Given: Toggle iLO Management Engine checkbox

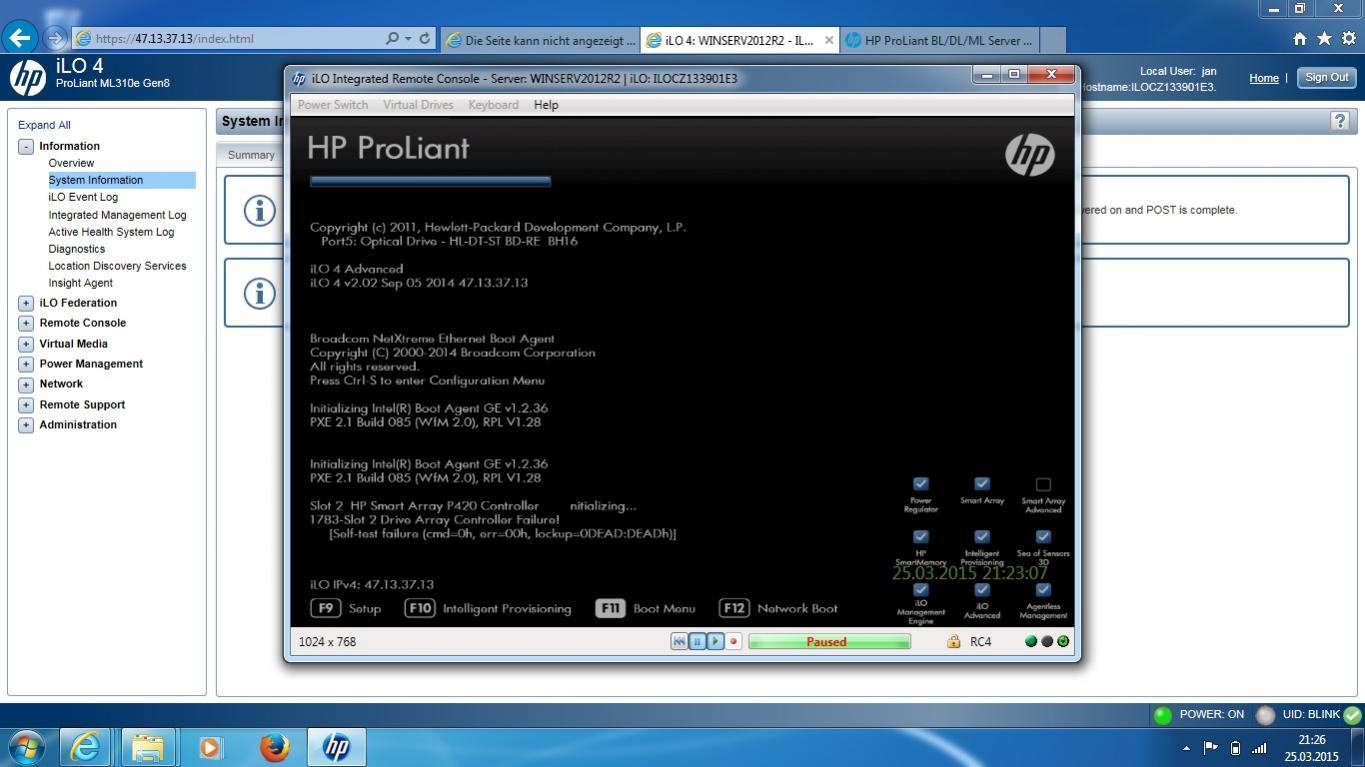Looking at the screenshot, I should click(x=921, y=590).
